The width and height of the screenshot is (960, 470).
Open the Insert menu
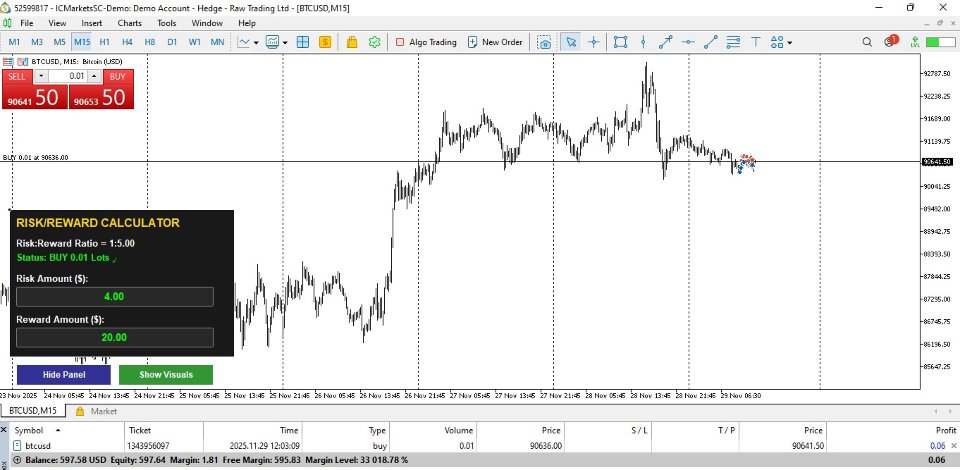(x=92, y=23)
